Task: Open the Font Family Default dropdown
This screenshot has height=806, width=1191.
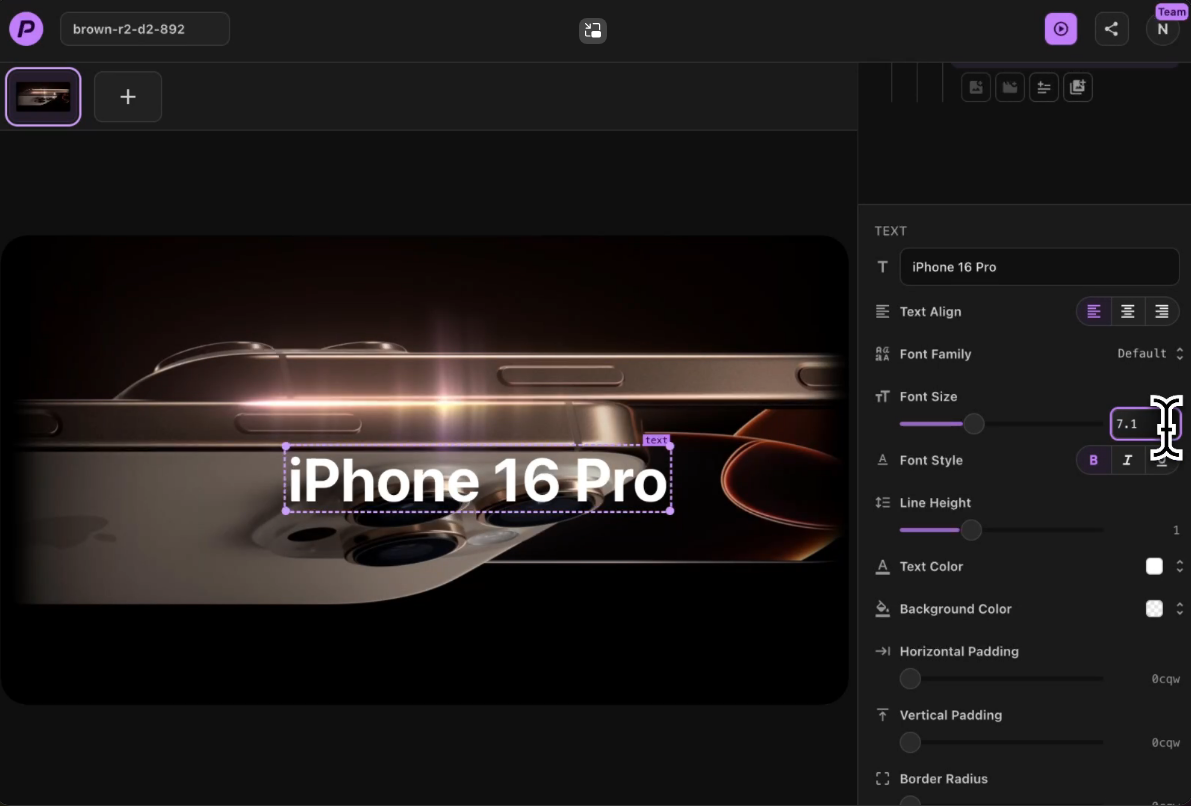Action: (1150, 353)
